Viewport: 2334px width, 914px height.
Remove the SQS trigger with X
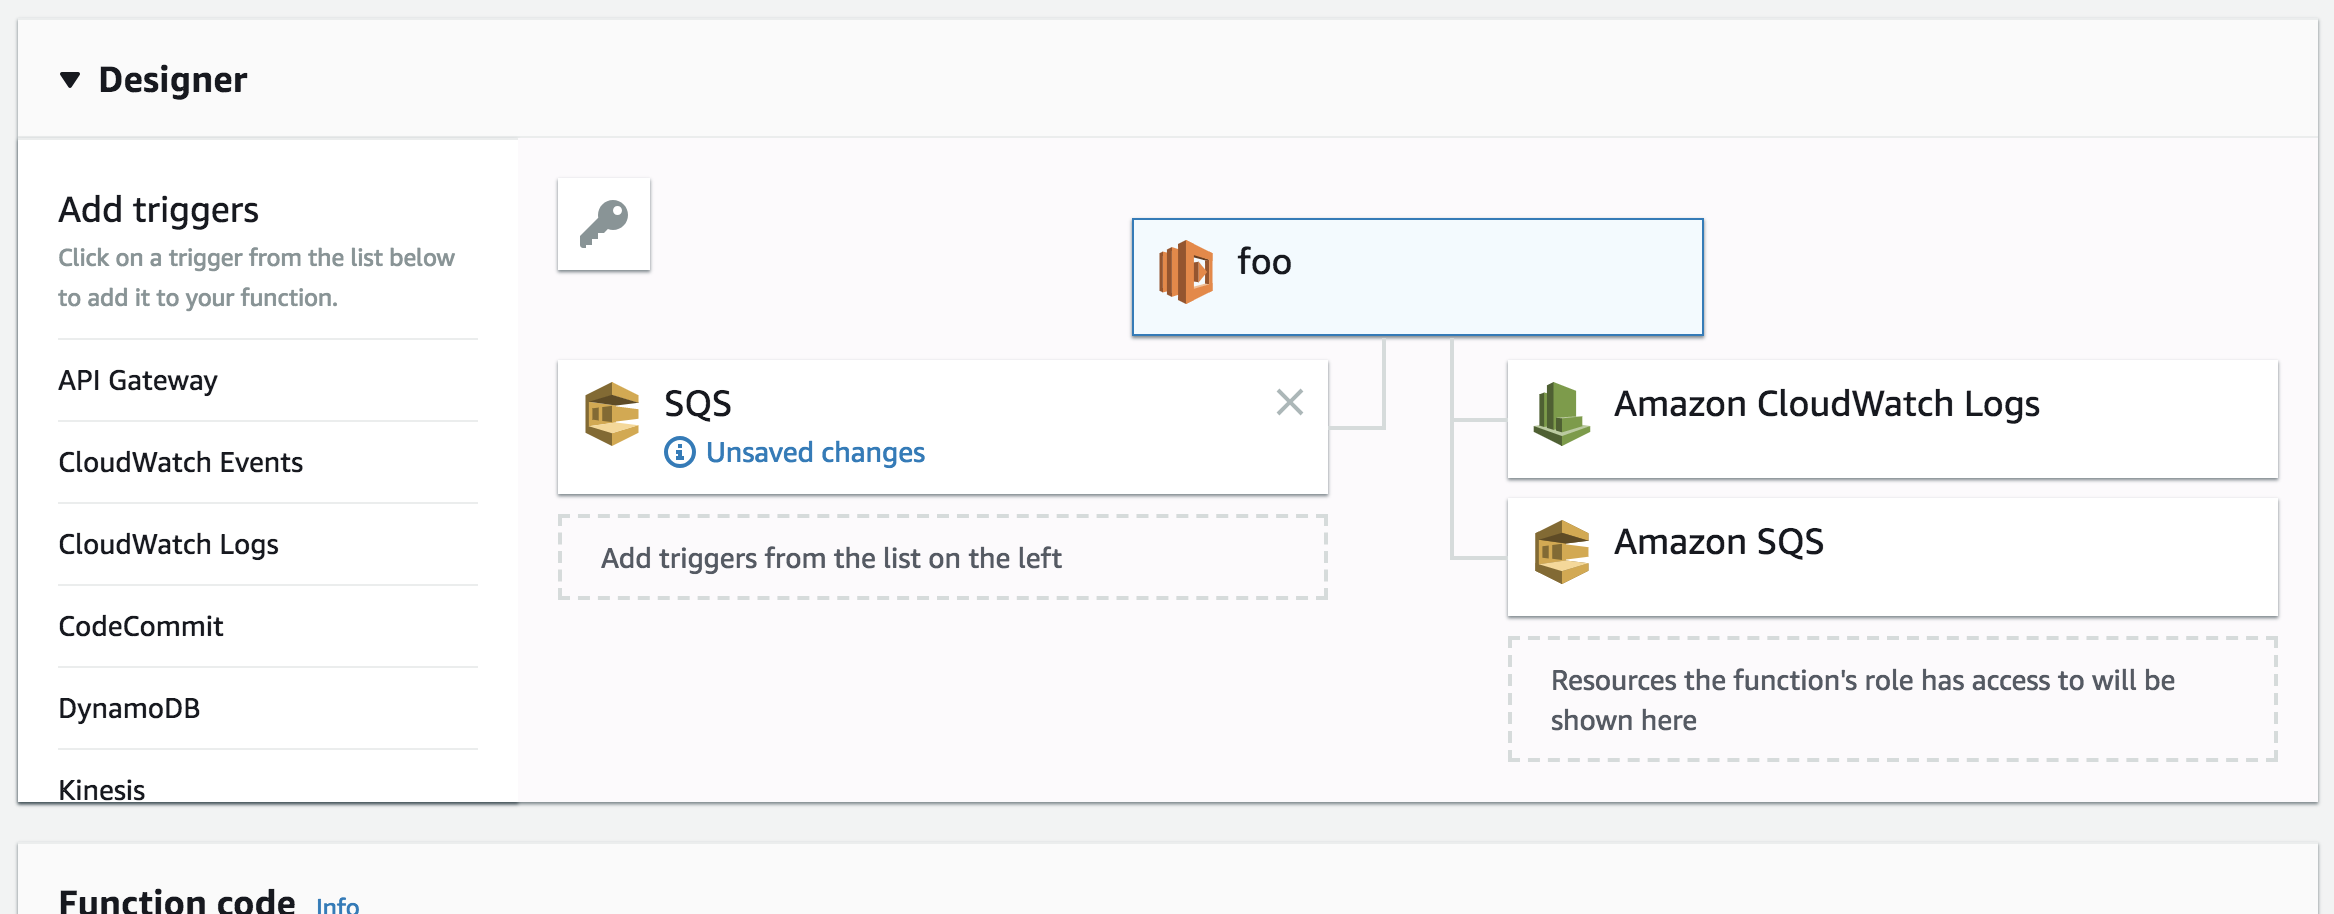click(1290, 402)
